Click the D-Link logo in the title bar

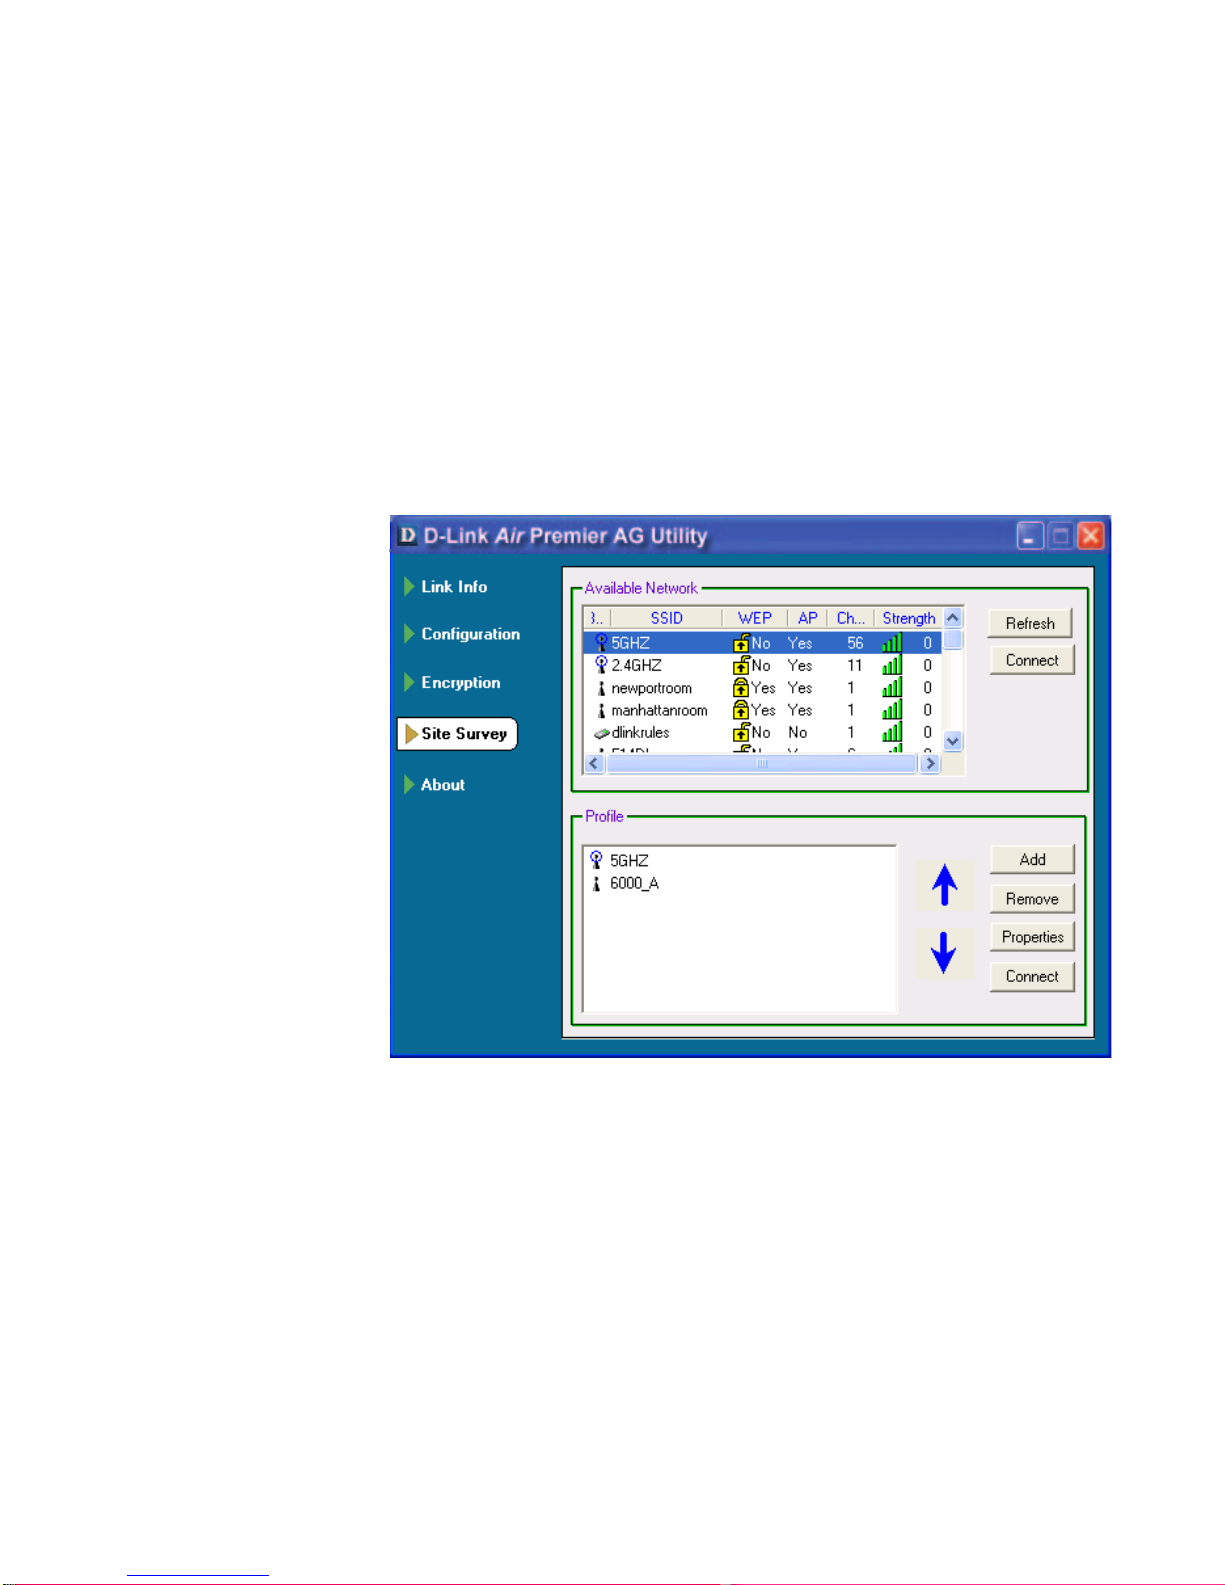point(407,536)
